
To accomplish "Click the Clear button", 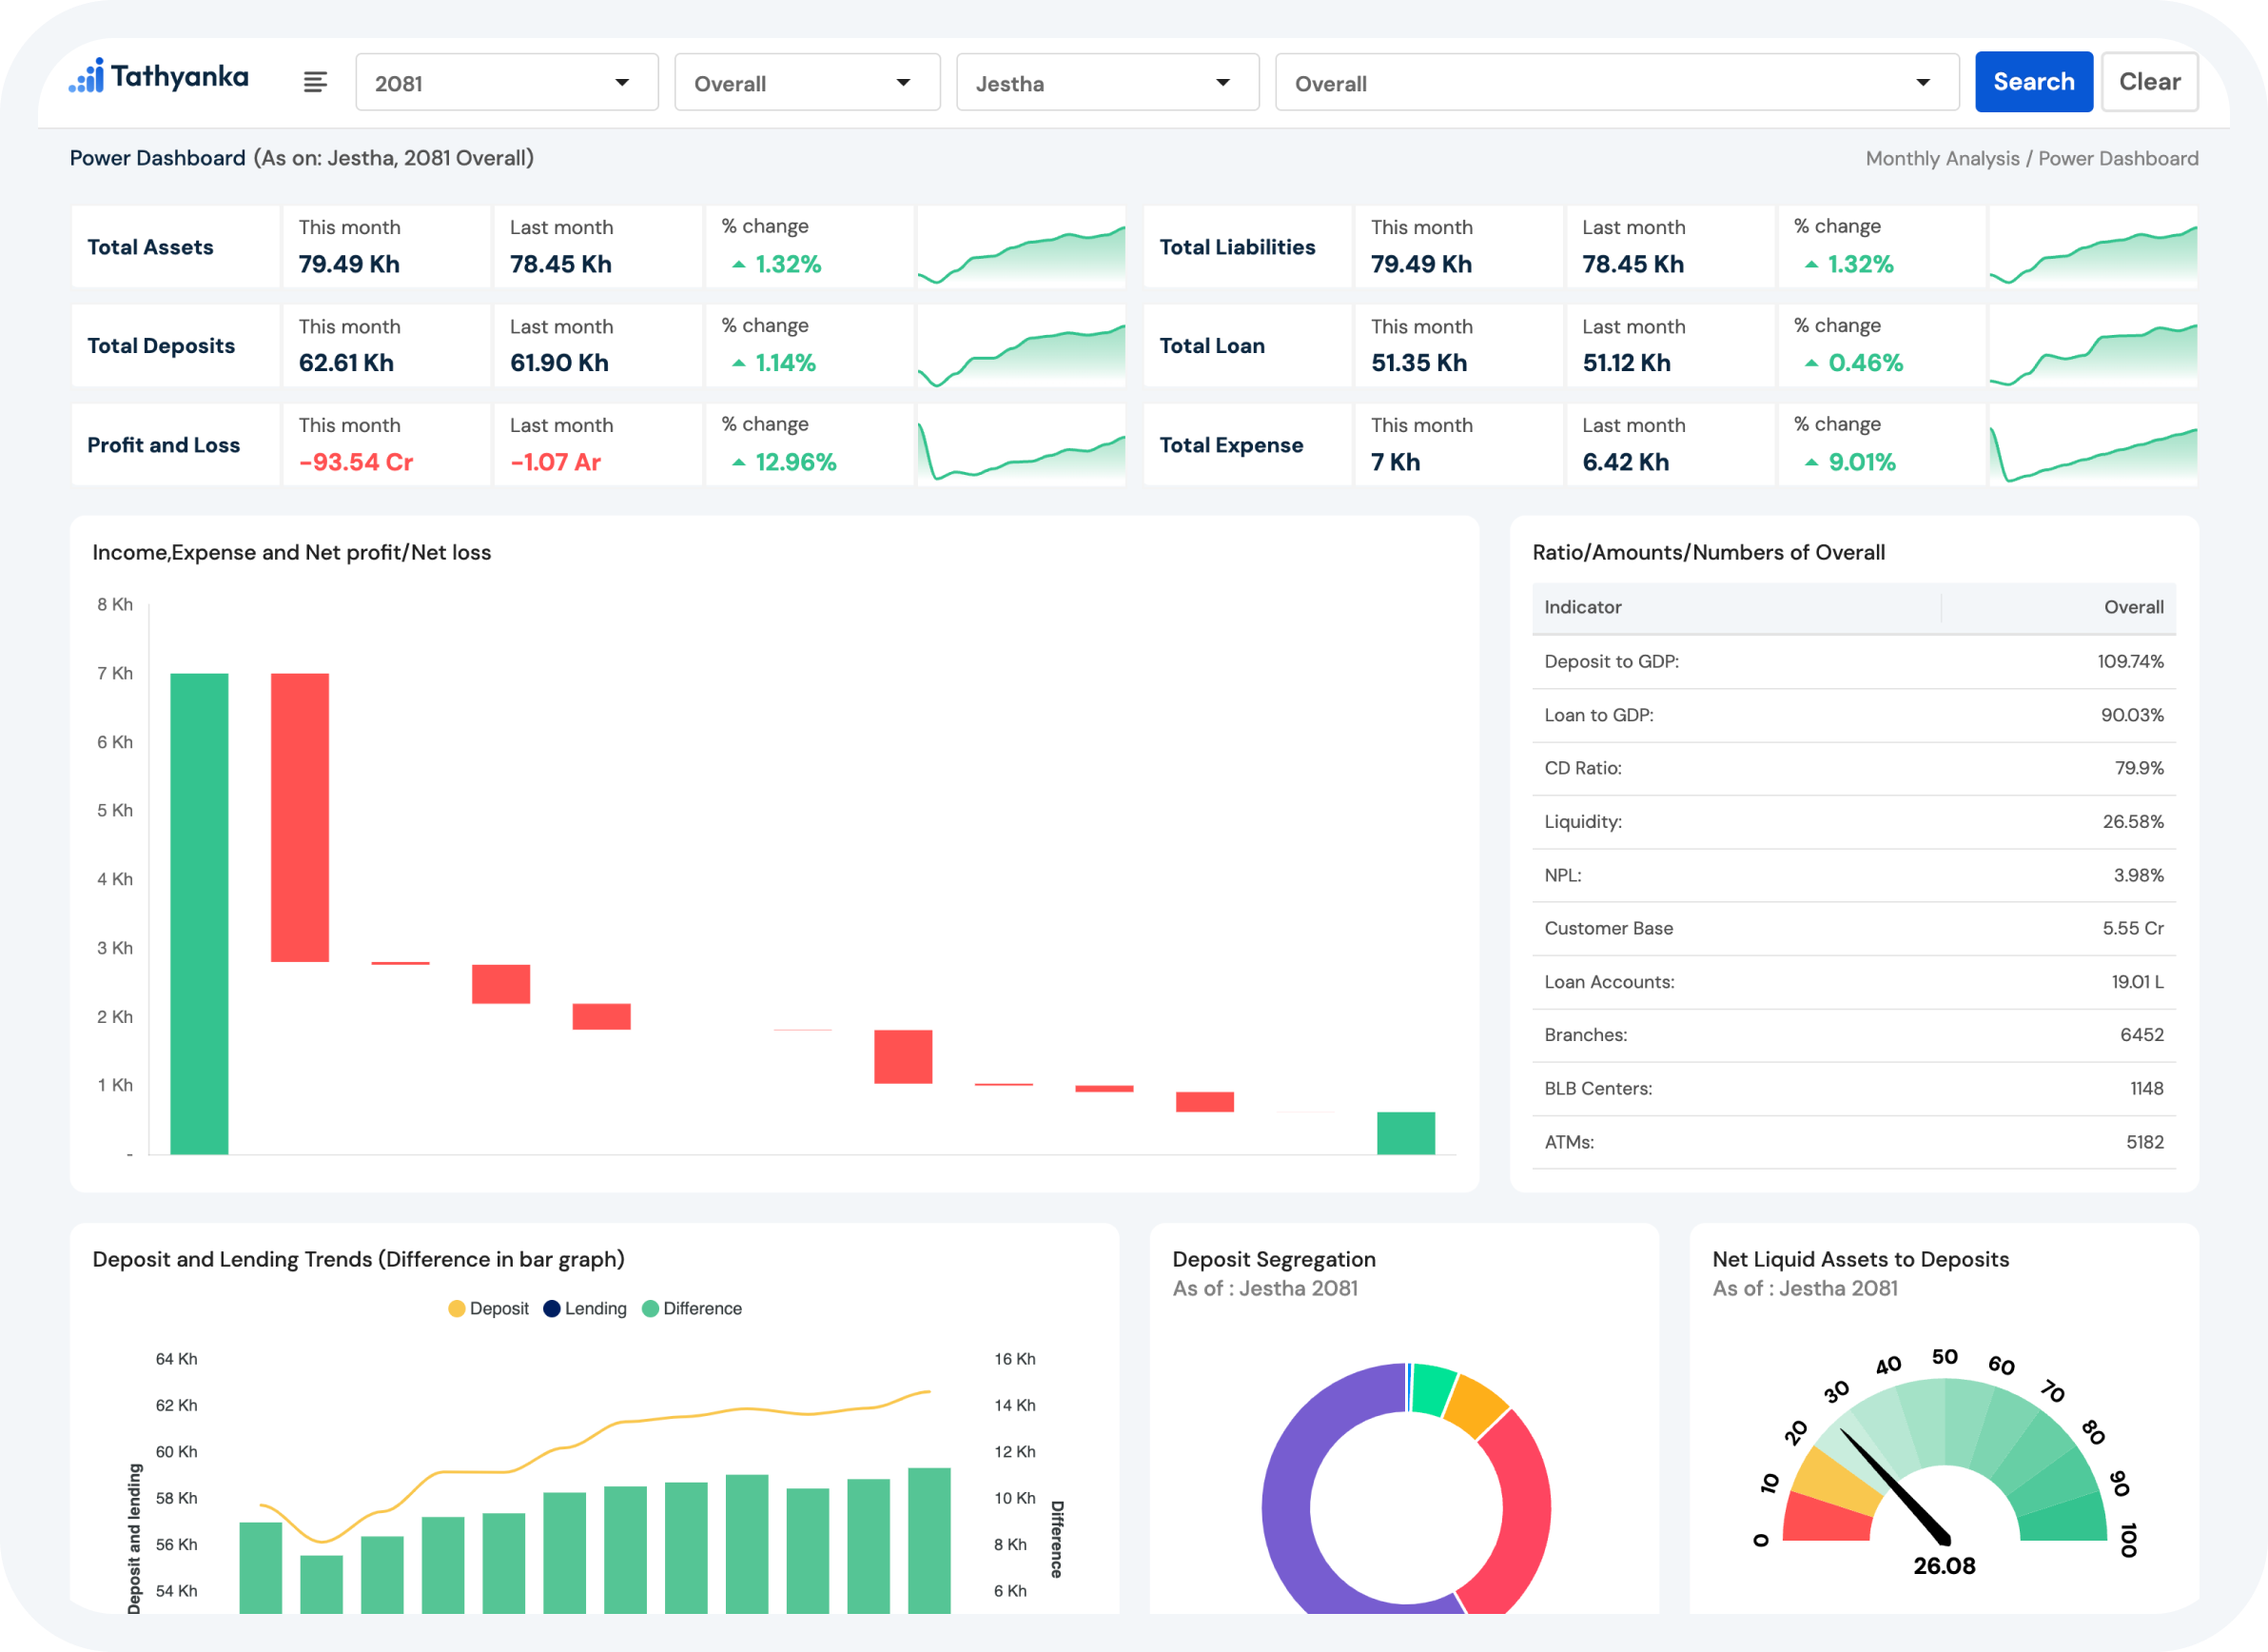I will pos(2149,82).
